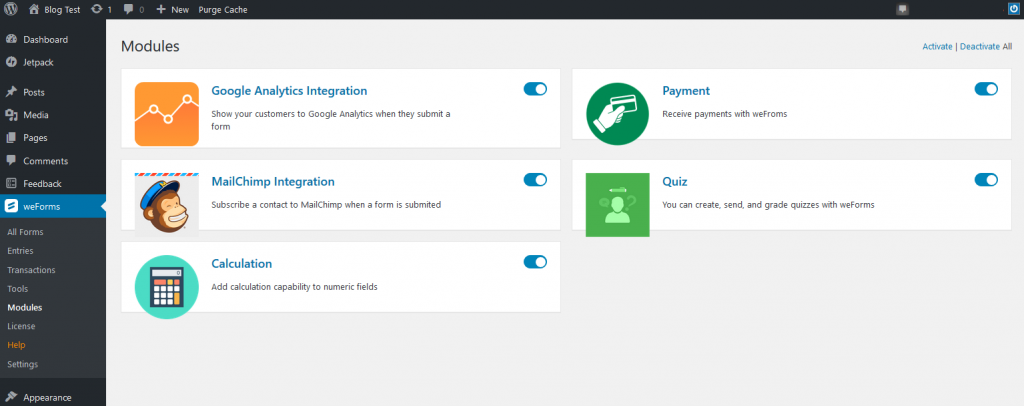Click the Payment module title
The width and height of the screenshot is (1024, 406).
pos(686,91)
